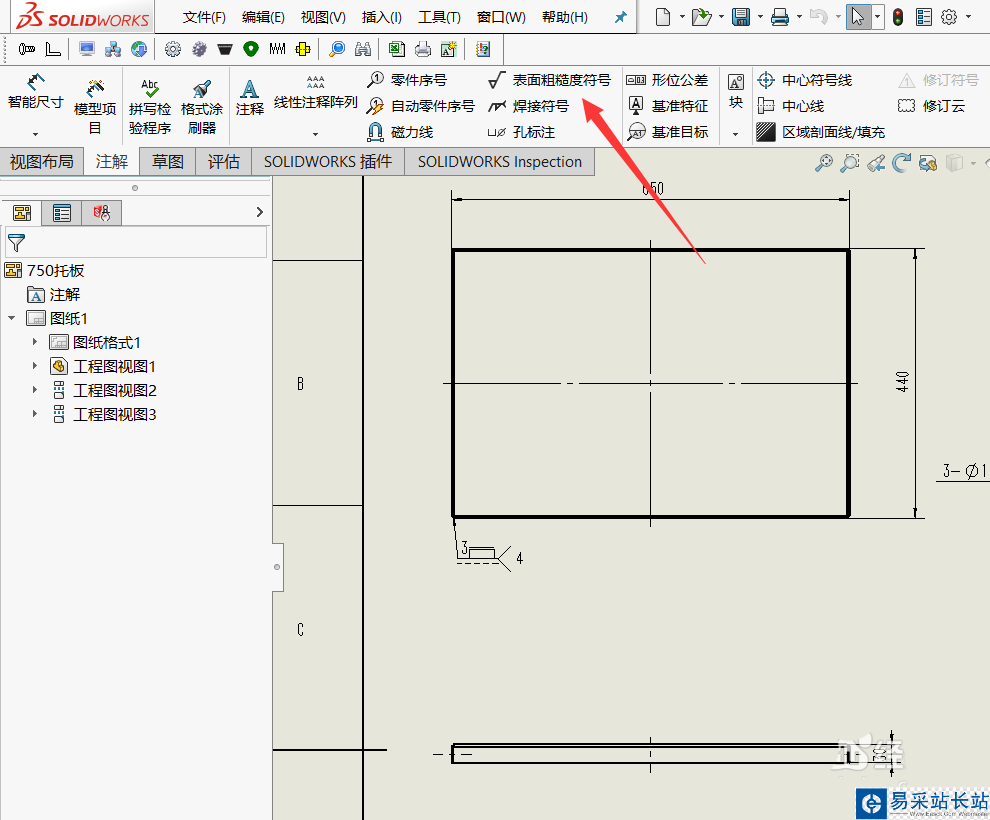
Task: Insert Center Mark (中心符号线)
Action: (x=804, y=80)
